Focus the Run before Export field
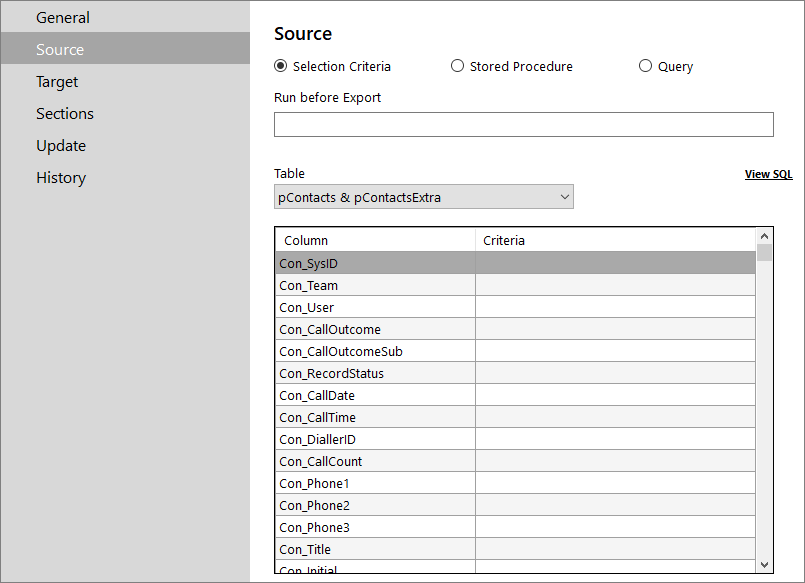The height and width of the screenshot is (583, 805). 524,125
